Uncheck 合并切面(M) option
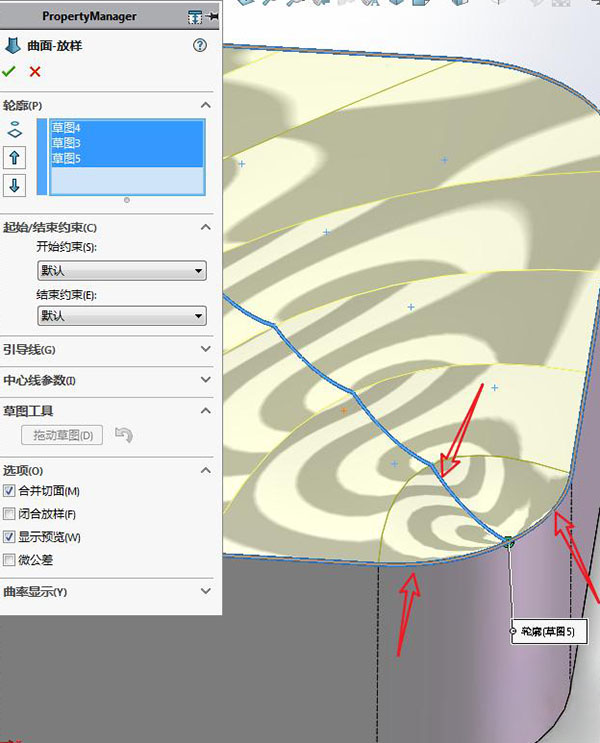The width and height of the screenshot is (600, 743). point(9,491)
